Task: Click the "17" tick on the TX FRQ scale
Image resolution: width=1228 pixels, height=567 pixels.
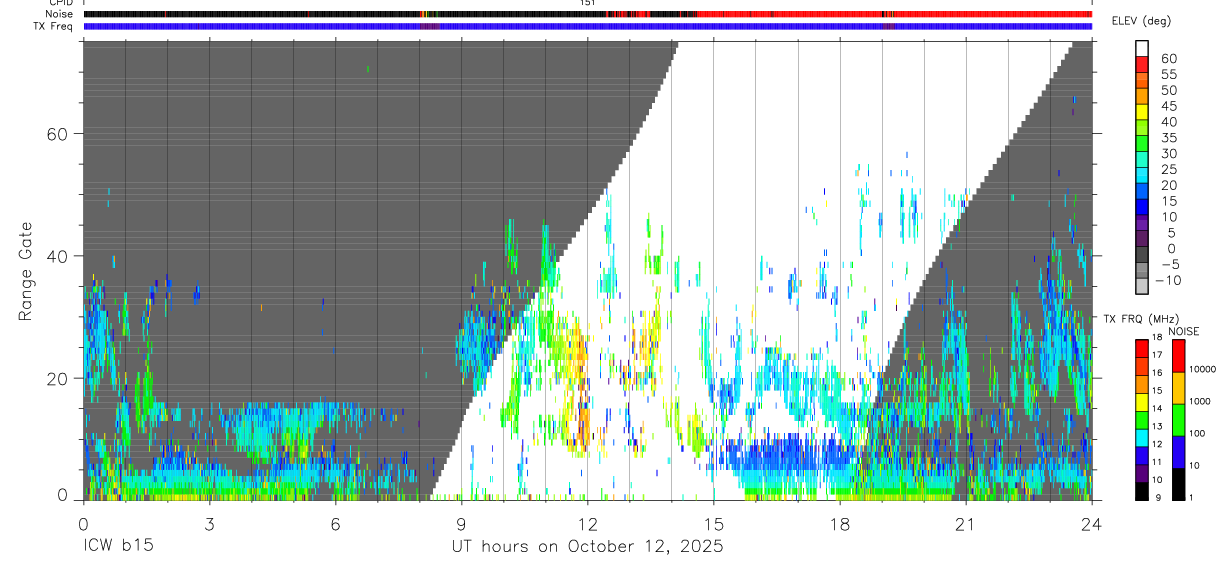Action: 1157,355
